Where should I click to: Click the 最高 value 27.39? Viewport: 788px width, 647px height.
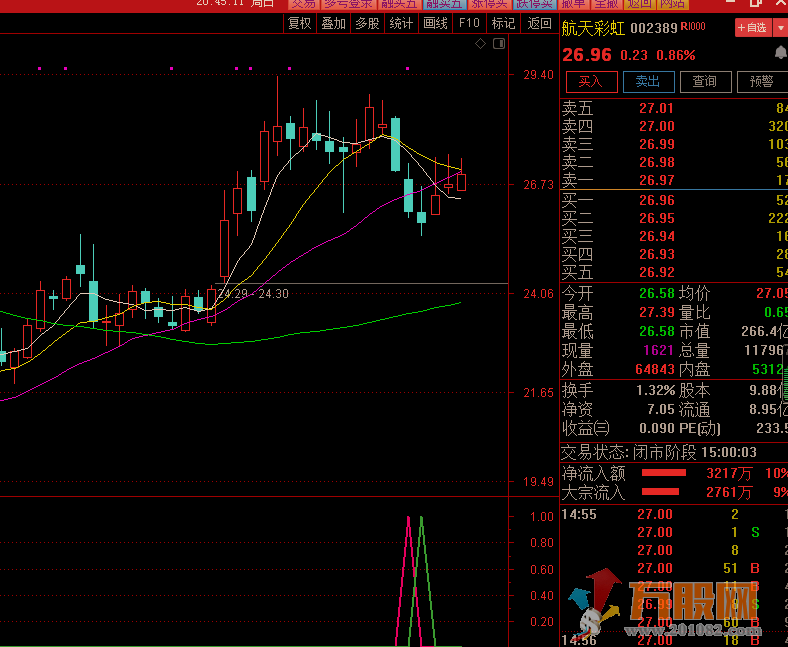tap(656, 312)
